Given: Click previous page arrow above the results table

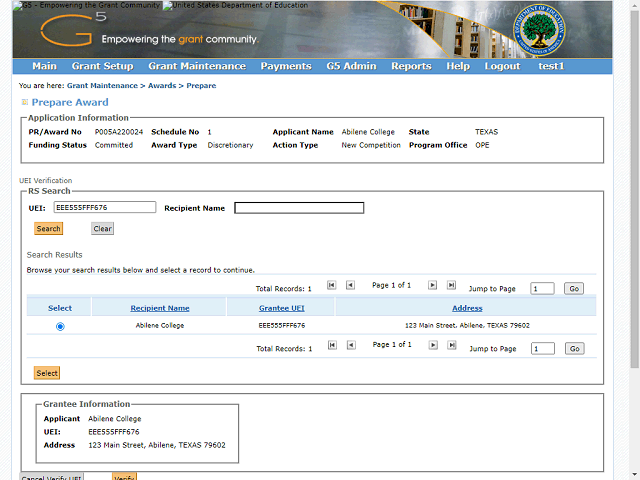Looking at the screenshot, I should (350, 285).
